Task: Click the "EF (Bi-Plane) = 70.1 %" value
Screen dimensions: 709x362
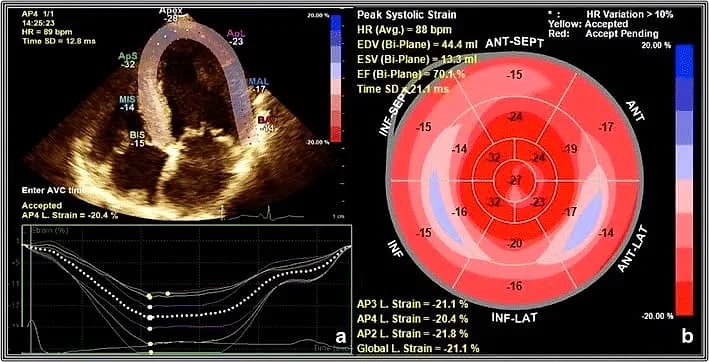Action: [x=411, y=75]
